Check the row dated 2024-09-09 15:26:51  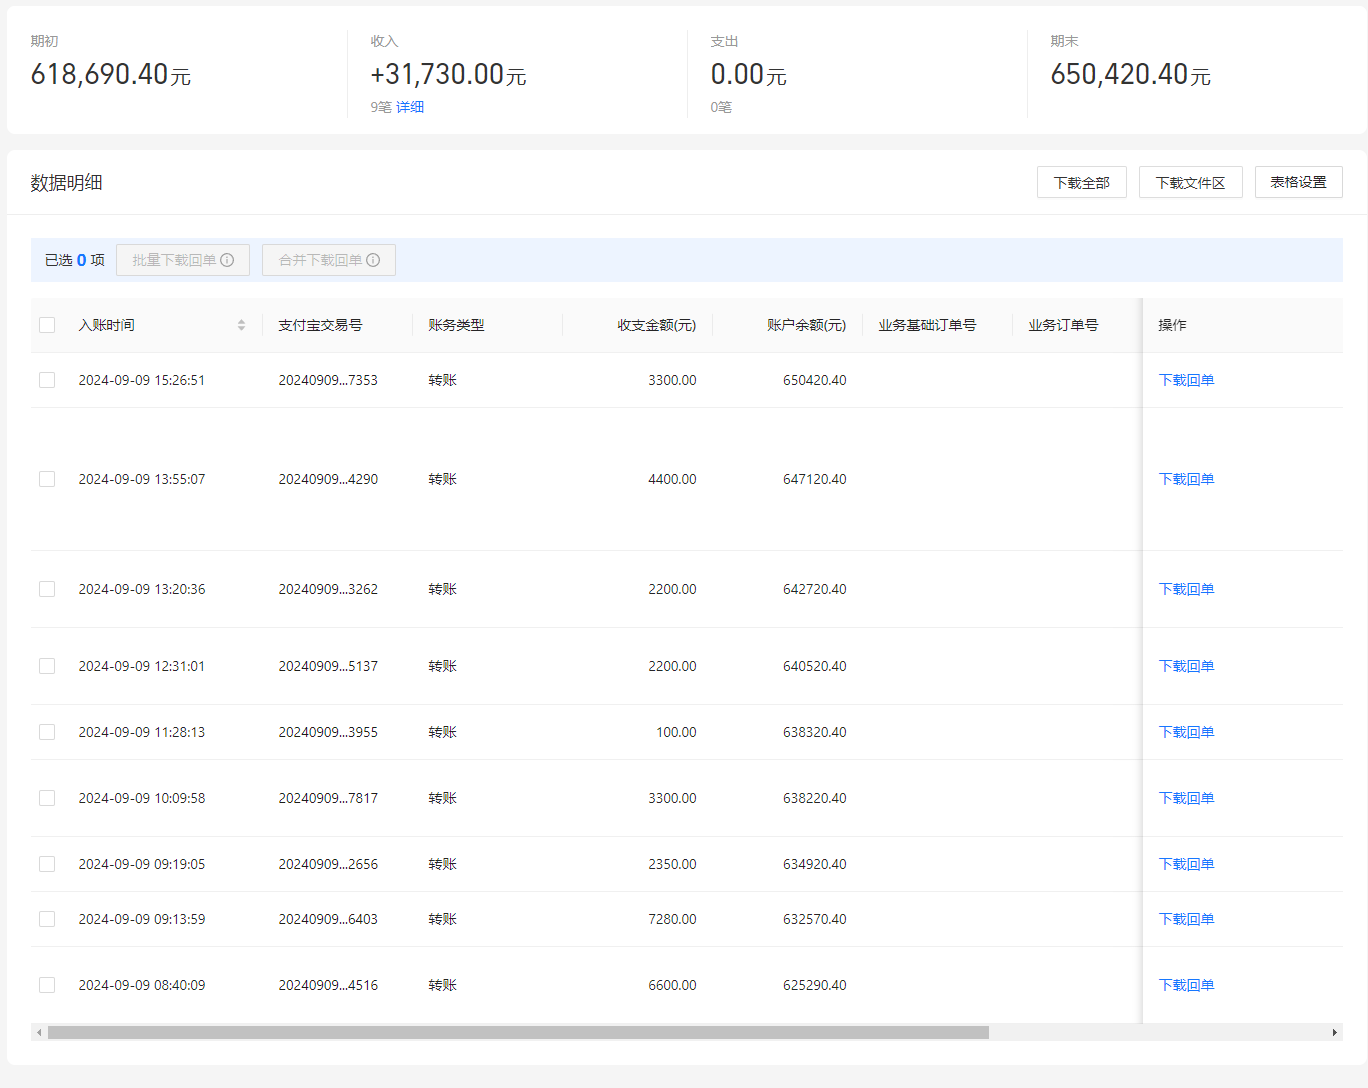point(47,380)
